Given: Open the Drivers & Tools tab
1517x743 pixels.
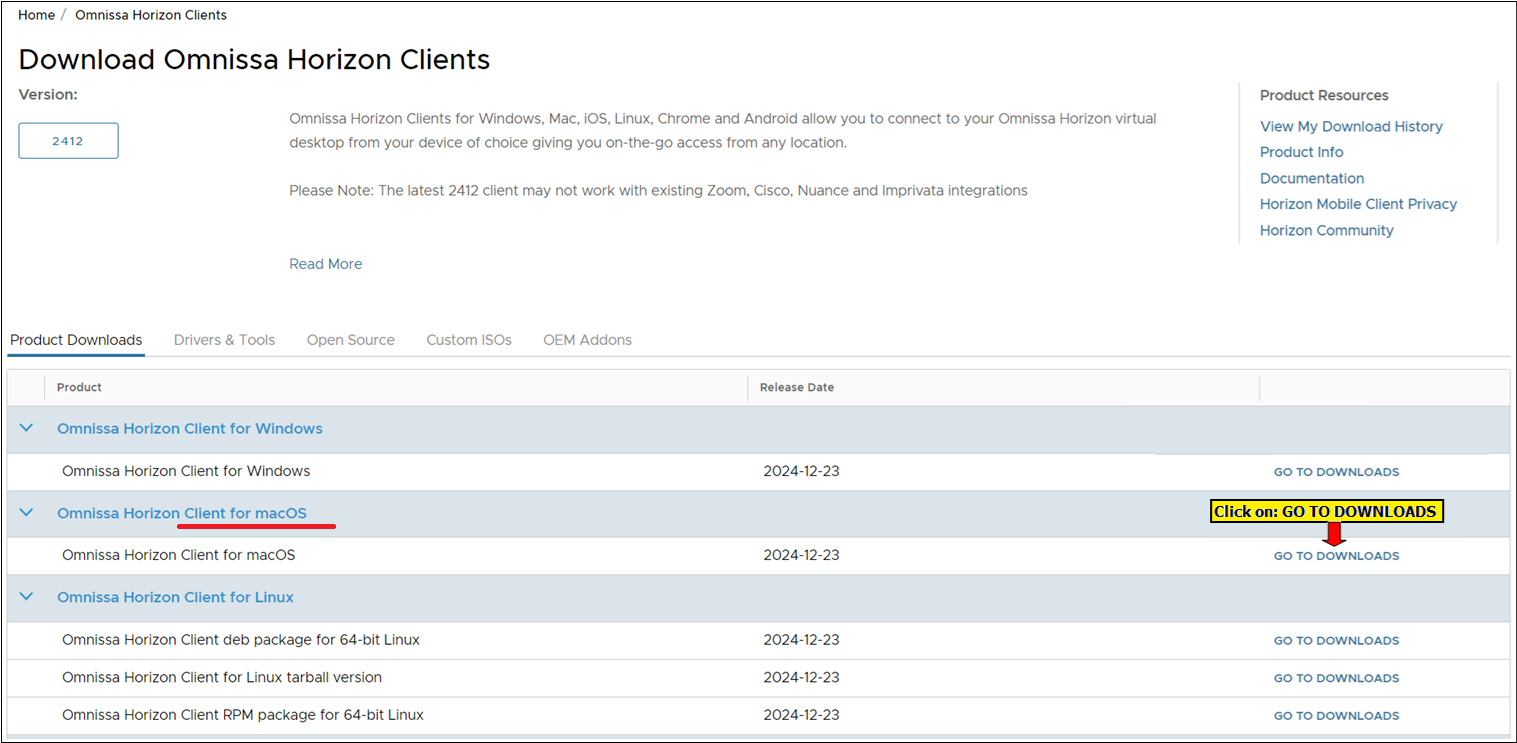Looking at the screenshot, I should [224, 340].
